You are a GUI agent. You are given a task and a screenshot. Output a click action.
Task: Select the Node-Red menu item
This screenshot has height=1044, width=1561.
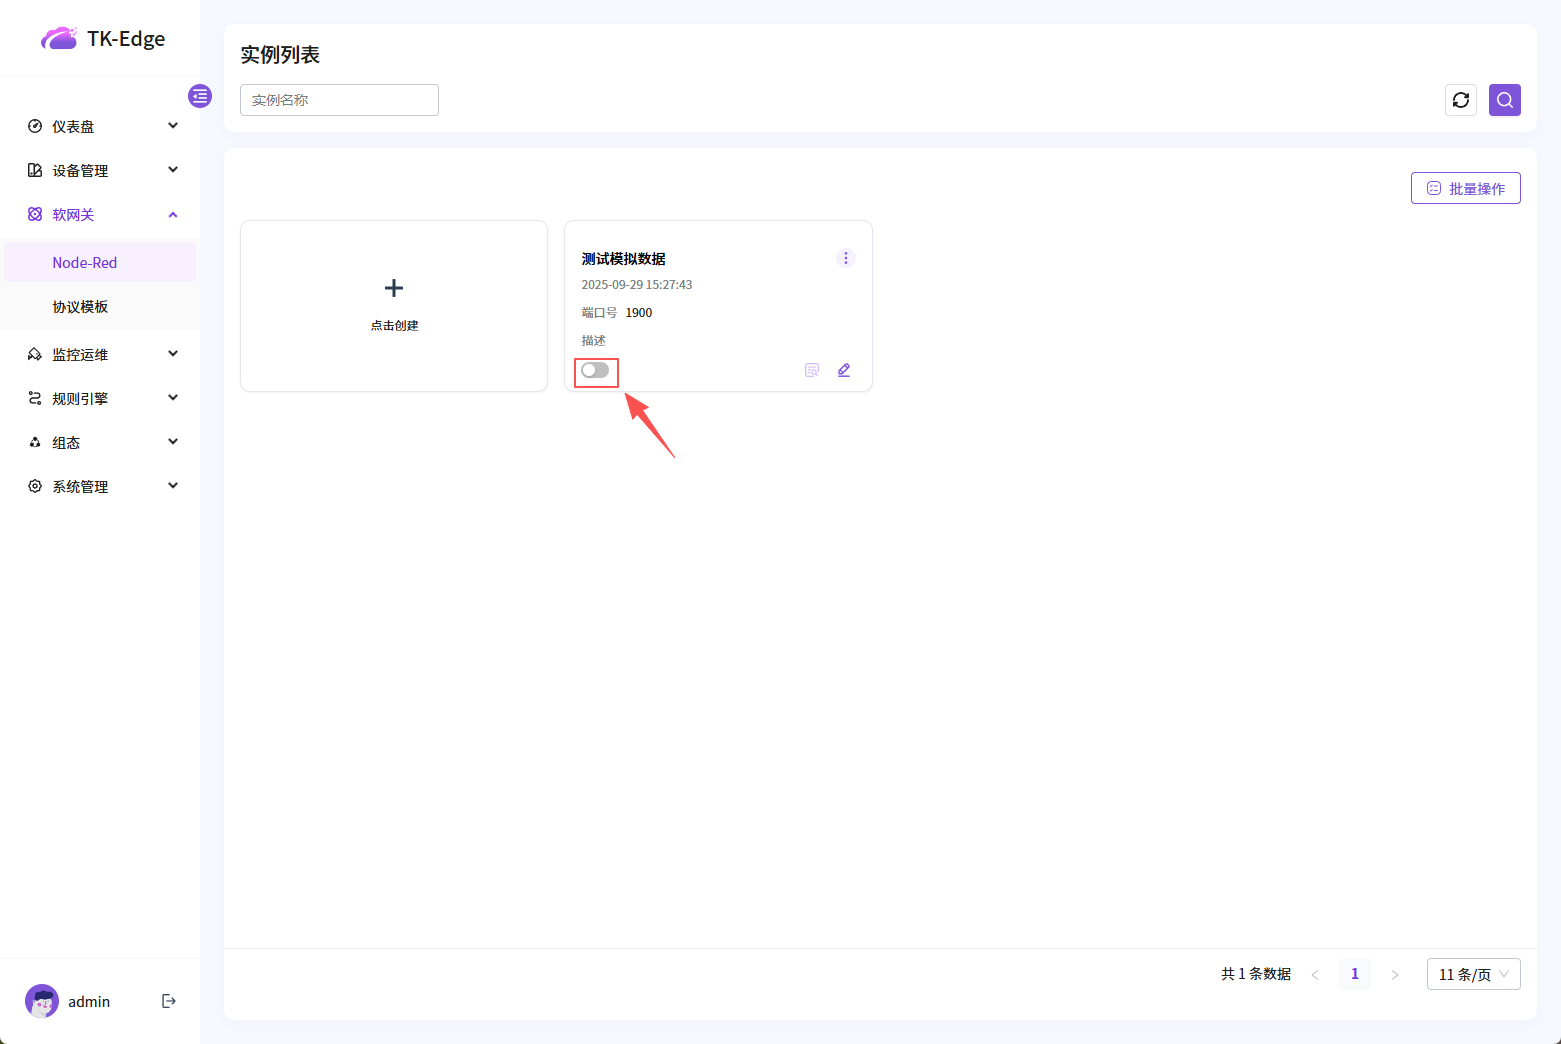coord(85,263)
